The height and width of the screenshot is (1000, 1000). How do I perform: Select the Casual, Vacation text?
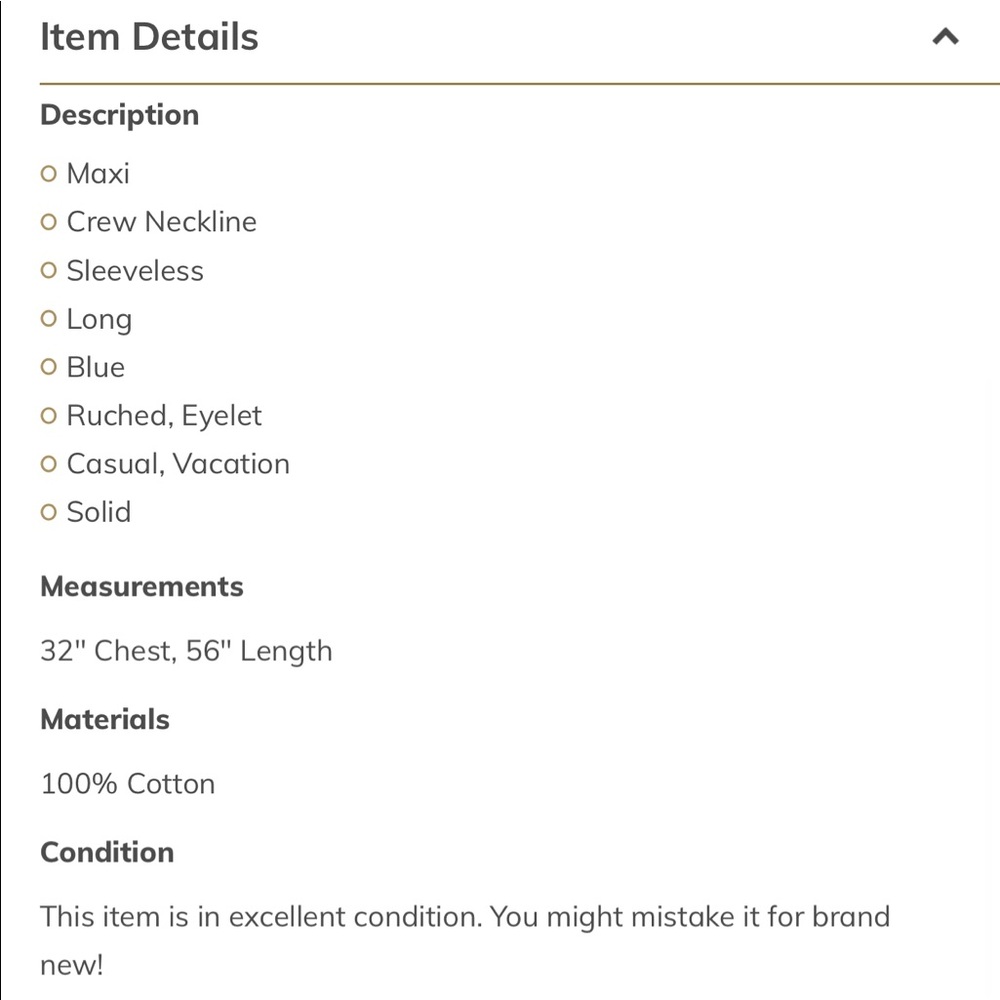[x=179, y=464]
